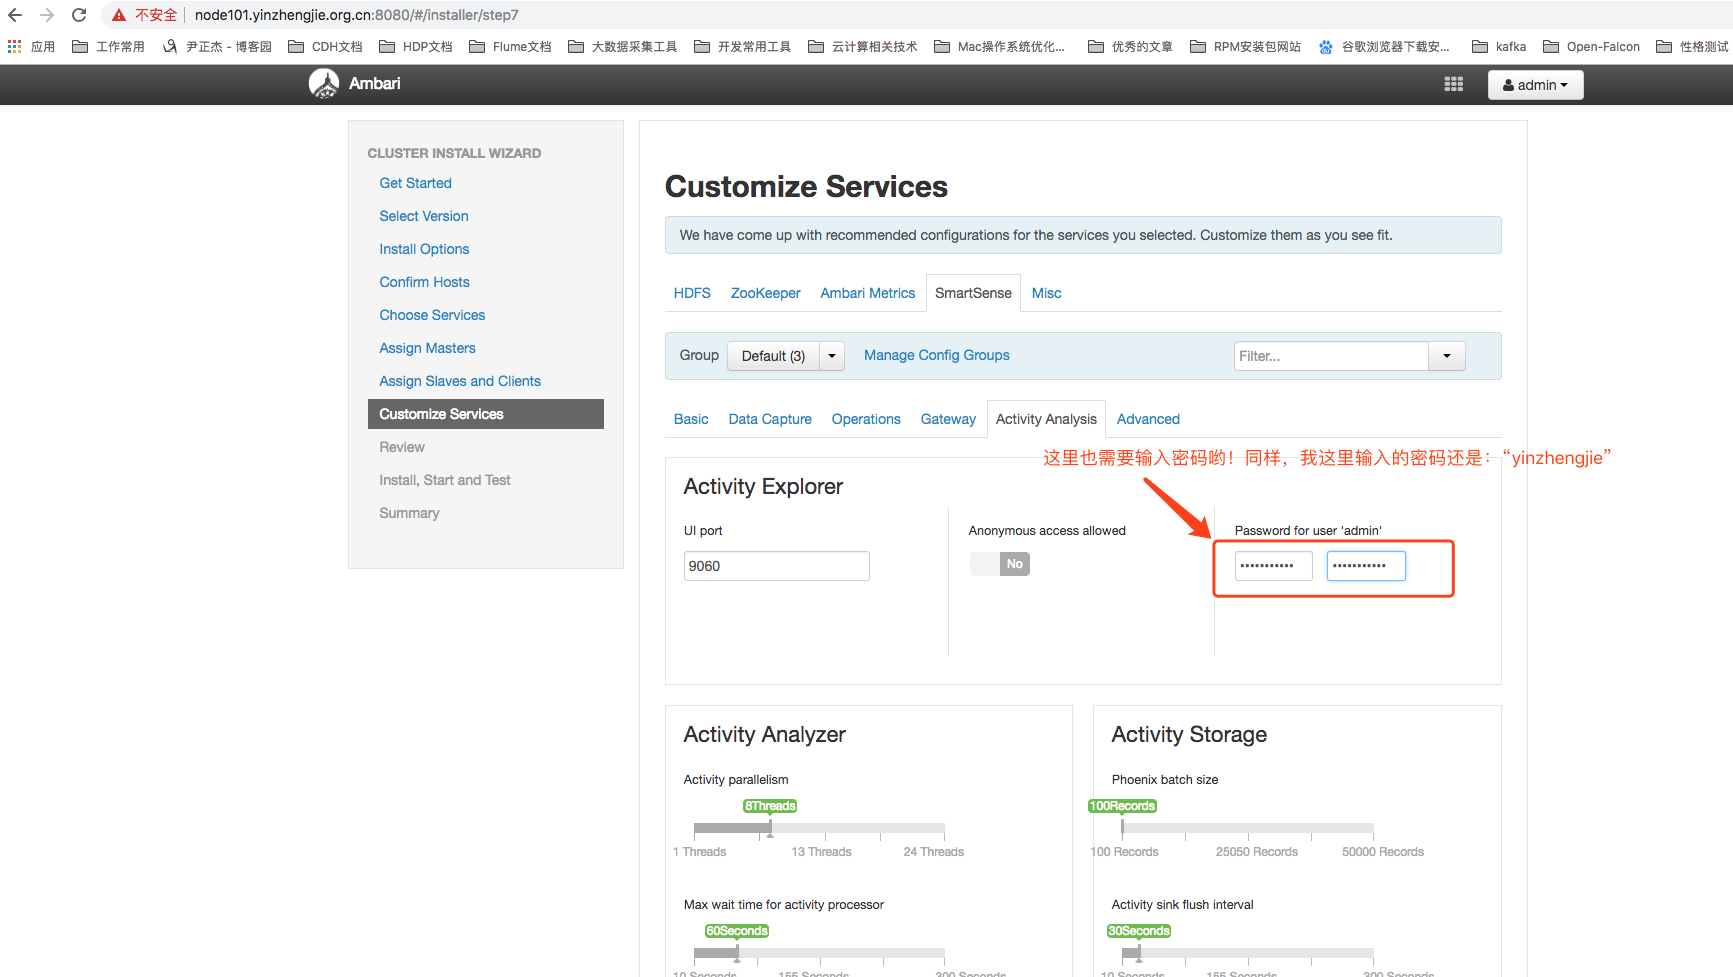Screen dimensions: 1733x977
Task: Open Default (3) config group dropdown
Action: coord(773,356)
